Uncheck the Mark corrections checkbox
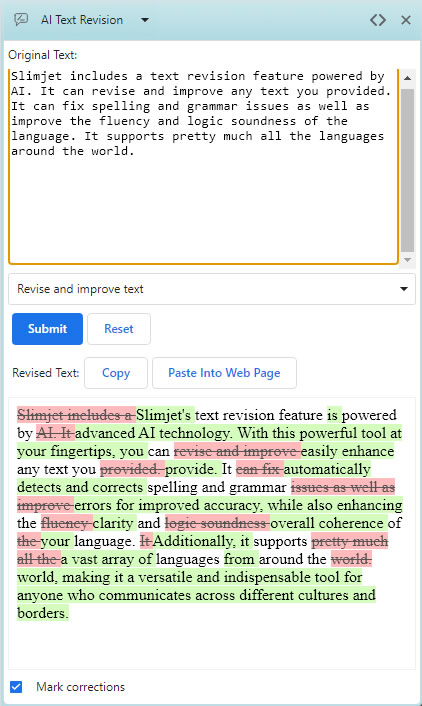The image size is (422, 706). coord(16,687)
